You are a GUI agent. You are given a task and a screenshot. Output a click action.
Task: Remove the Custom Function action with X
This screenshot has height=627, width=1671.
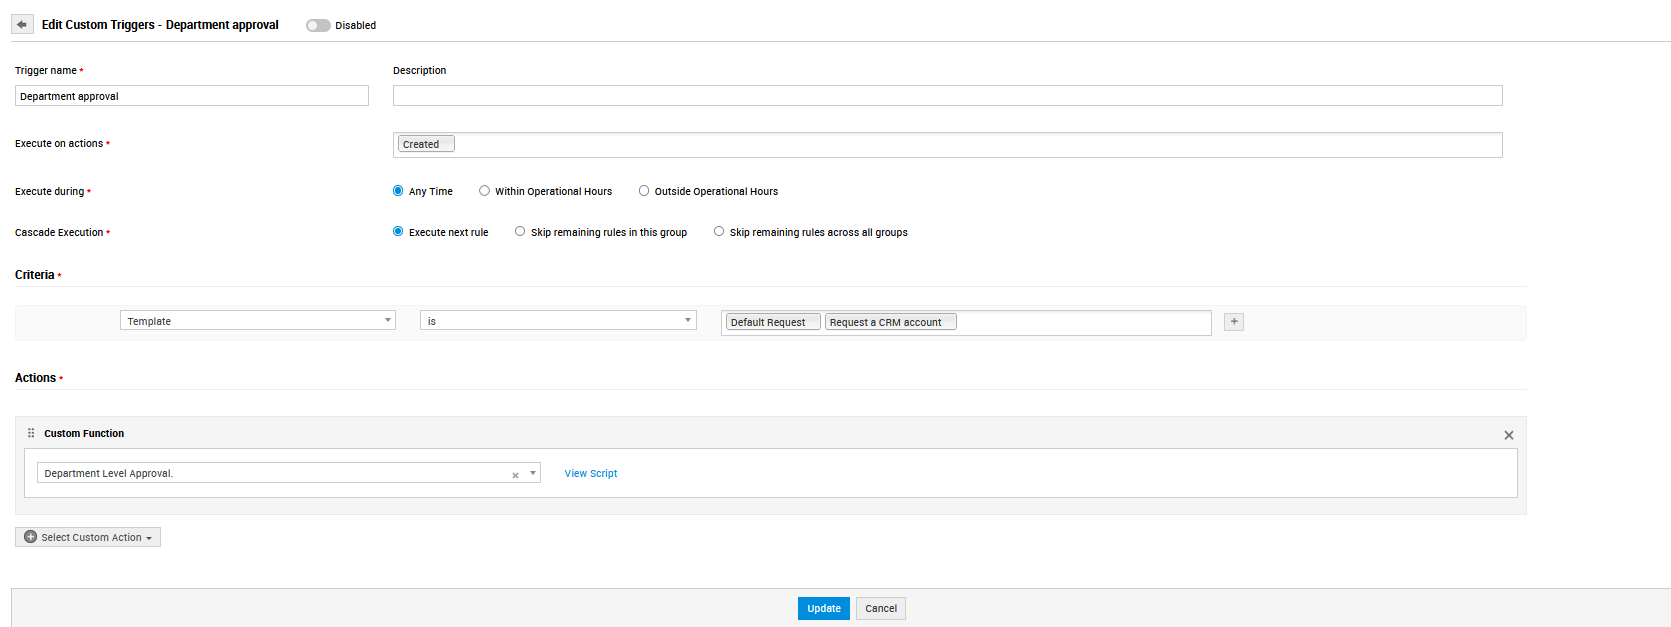[x=1508, y=435]
